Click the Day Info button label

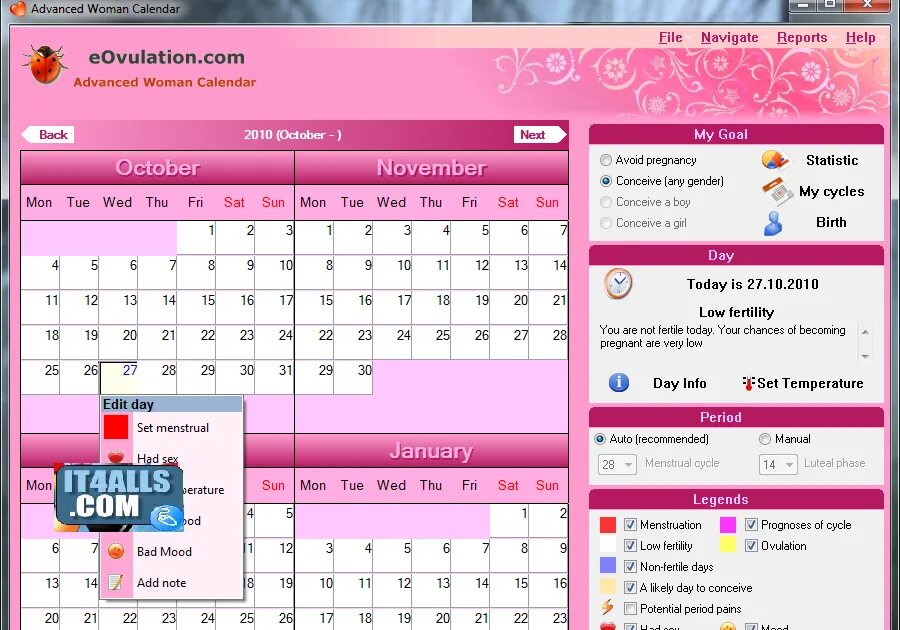(x=680, y=383)
